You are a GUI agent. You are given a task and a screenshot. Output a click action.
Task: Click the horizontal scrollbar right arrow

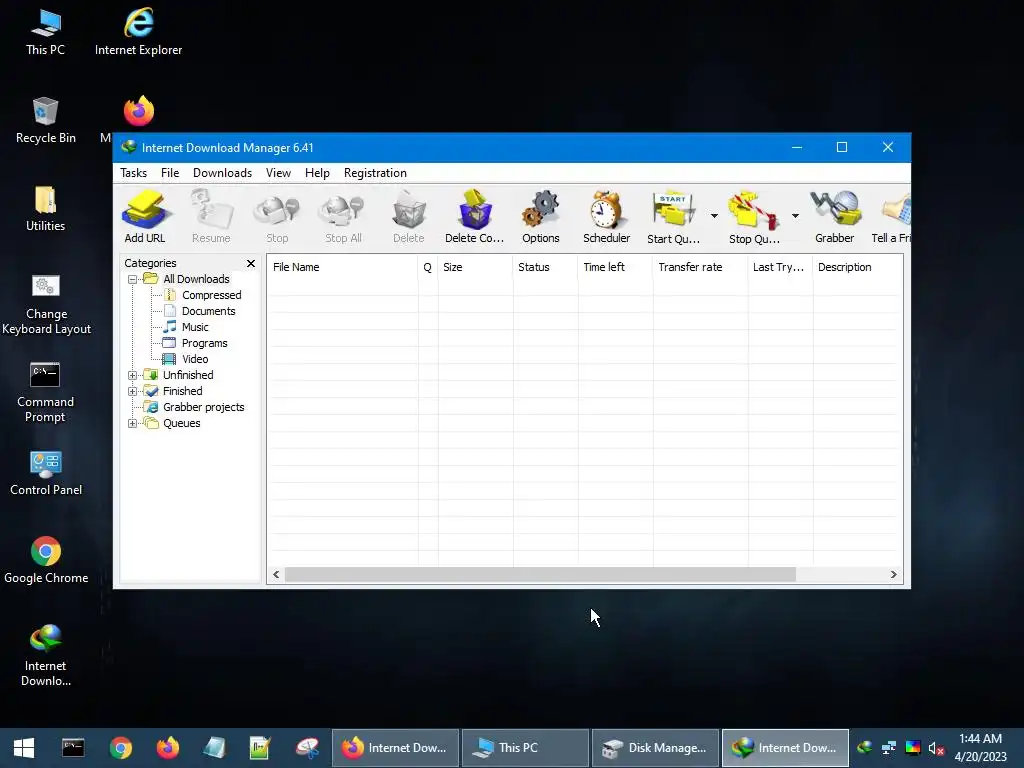[893, 575]
